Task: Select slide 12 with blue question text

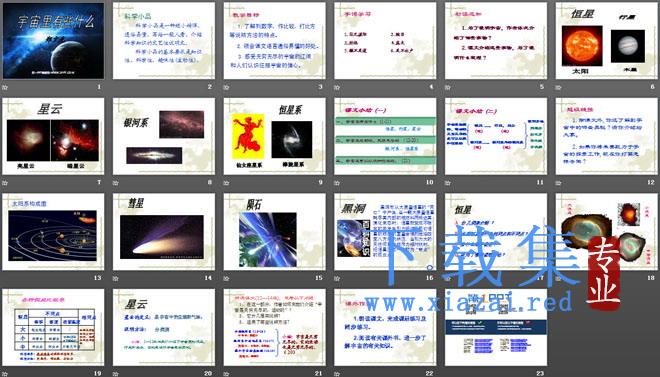Action: tap(607, 136)
